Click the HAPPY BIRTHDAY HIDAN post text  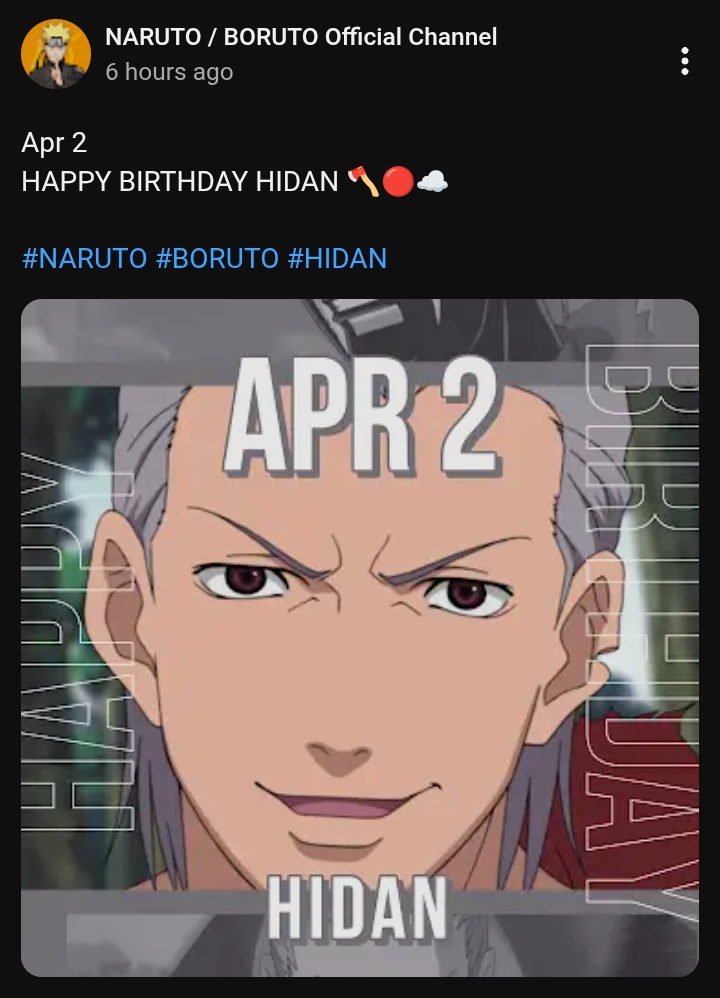coord(180,181)
